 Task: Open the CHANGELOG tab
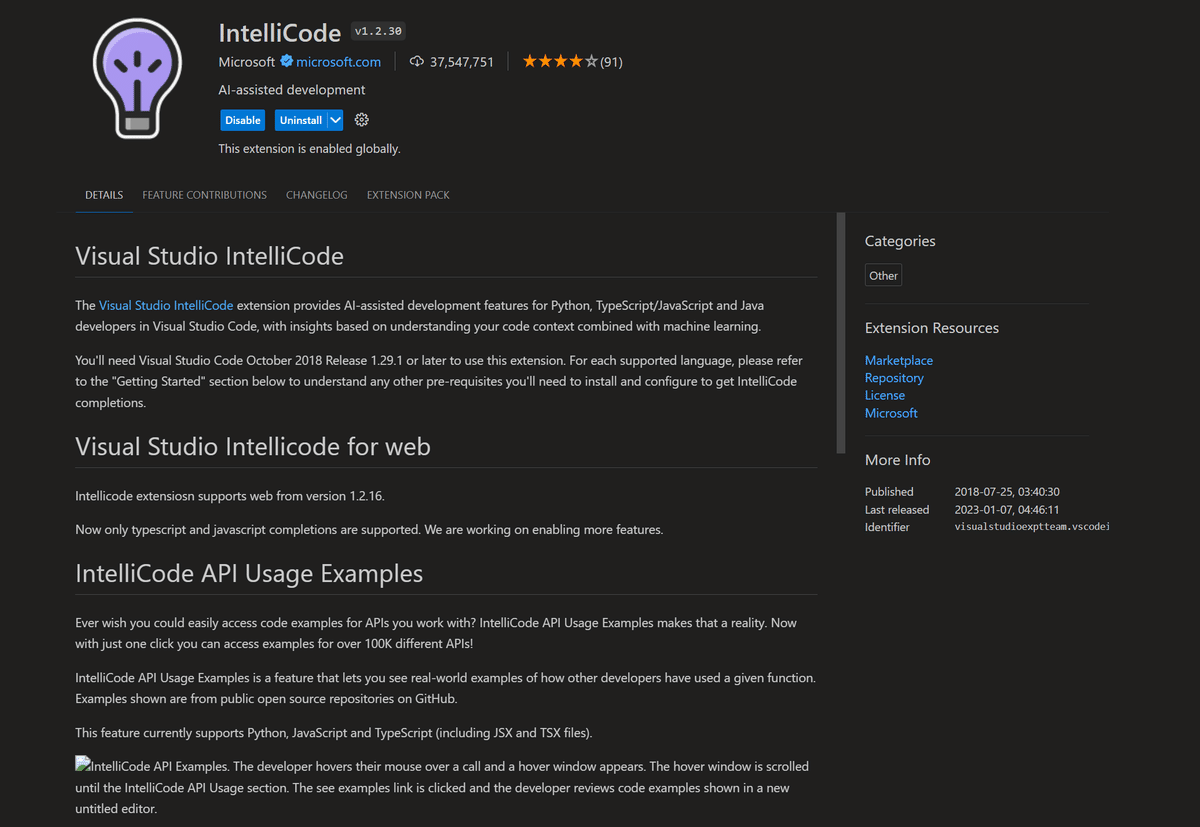click(x=316, y=194)
